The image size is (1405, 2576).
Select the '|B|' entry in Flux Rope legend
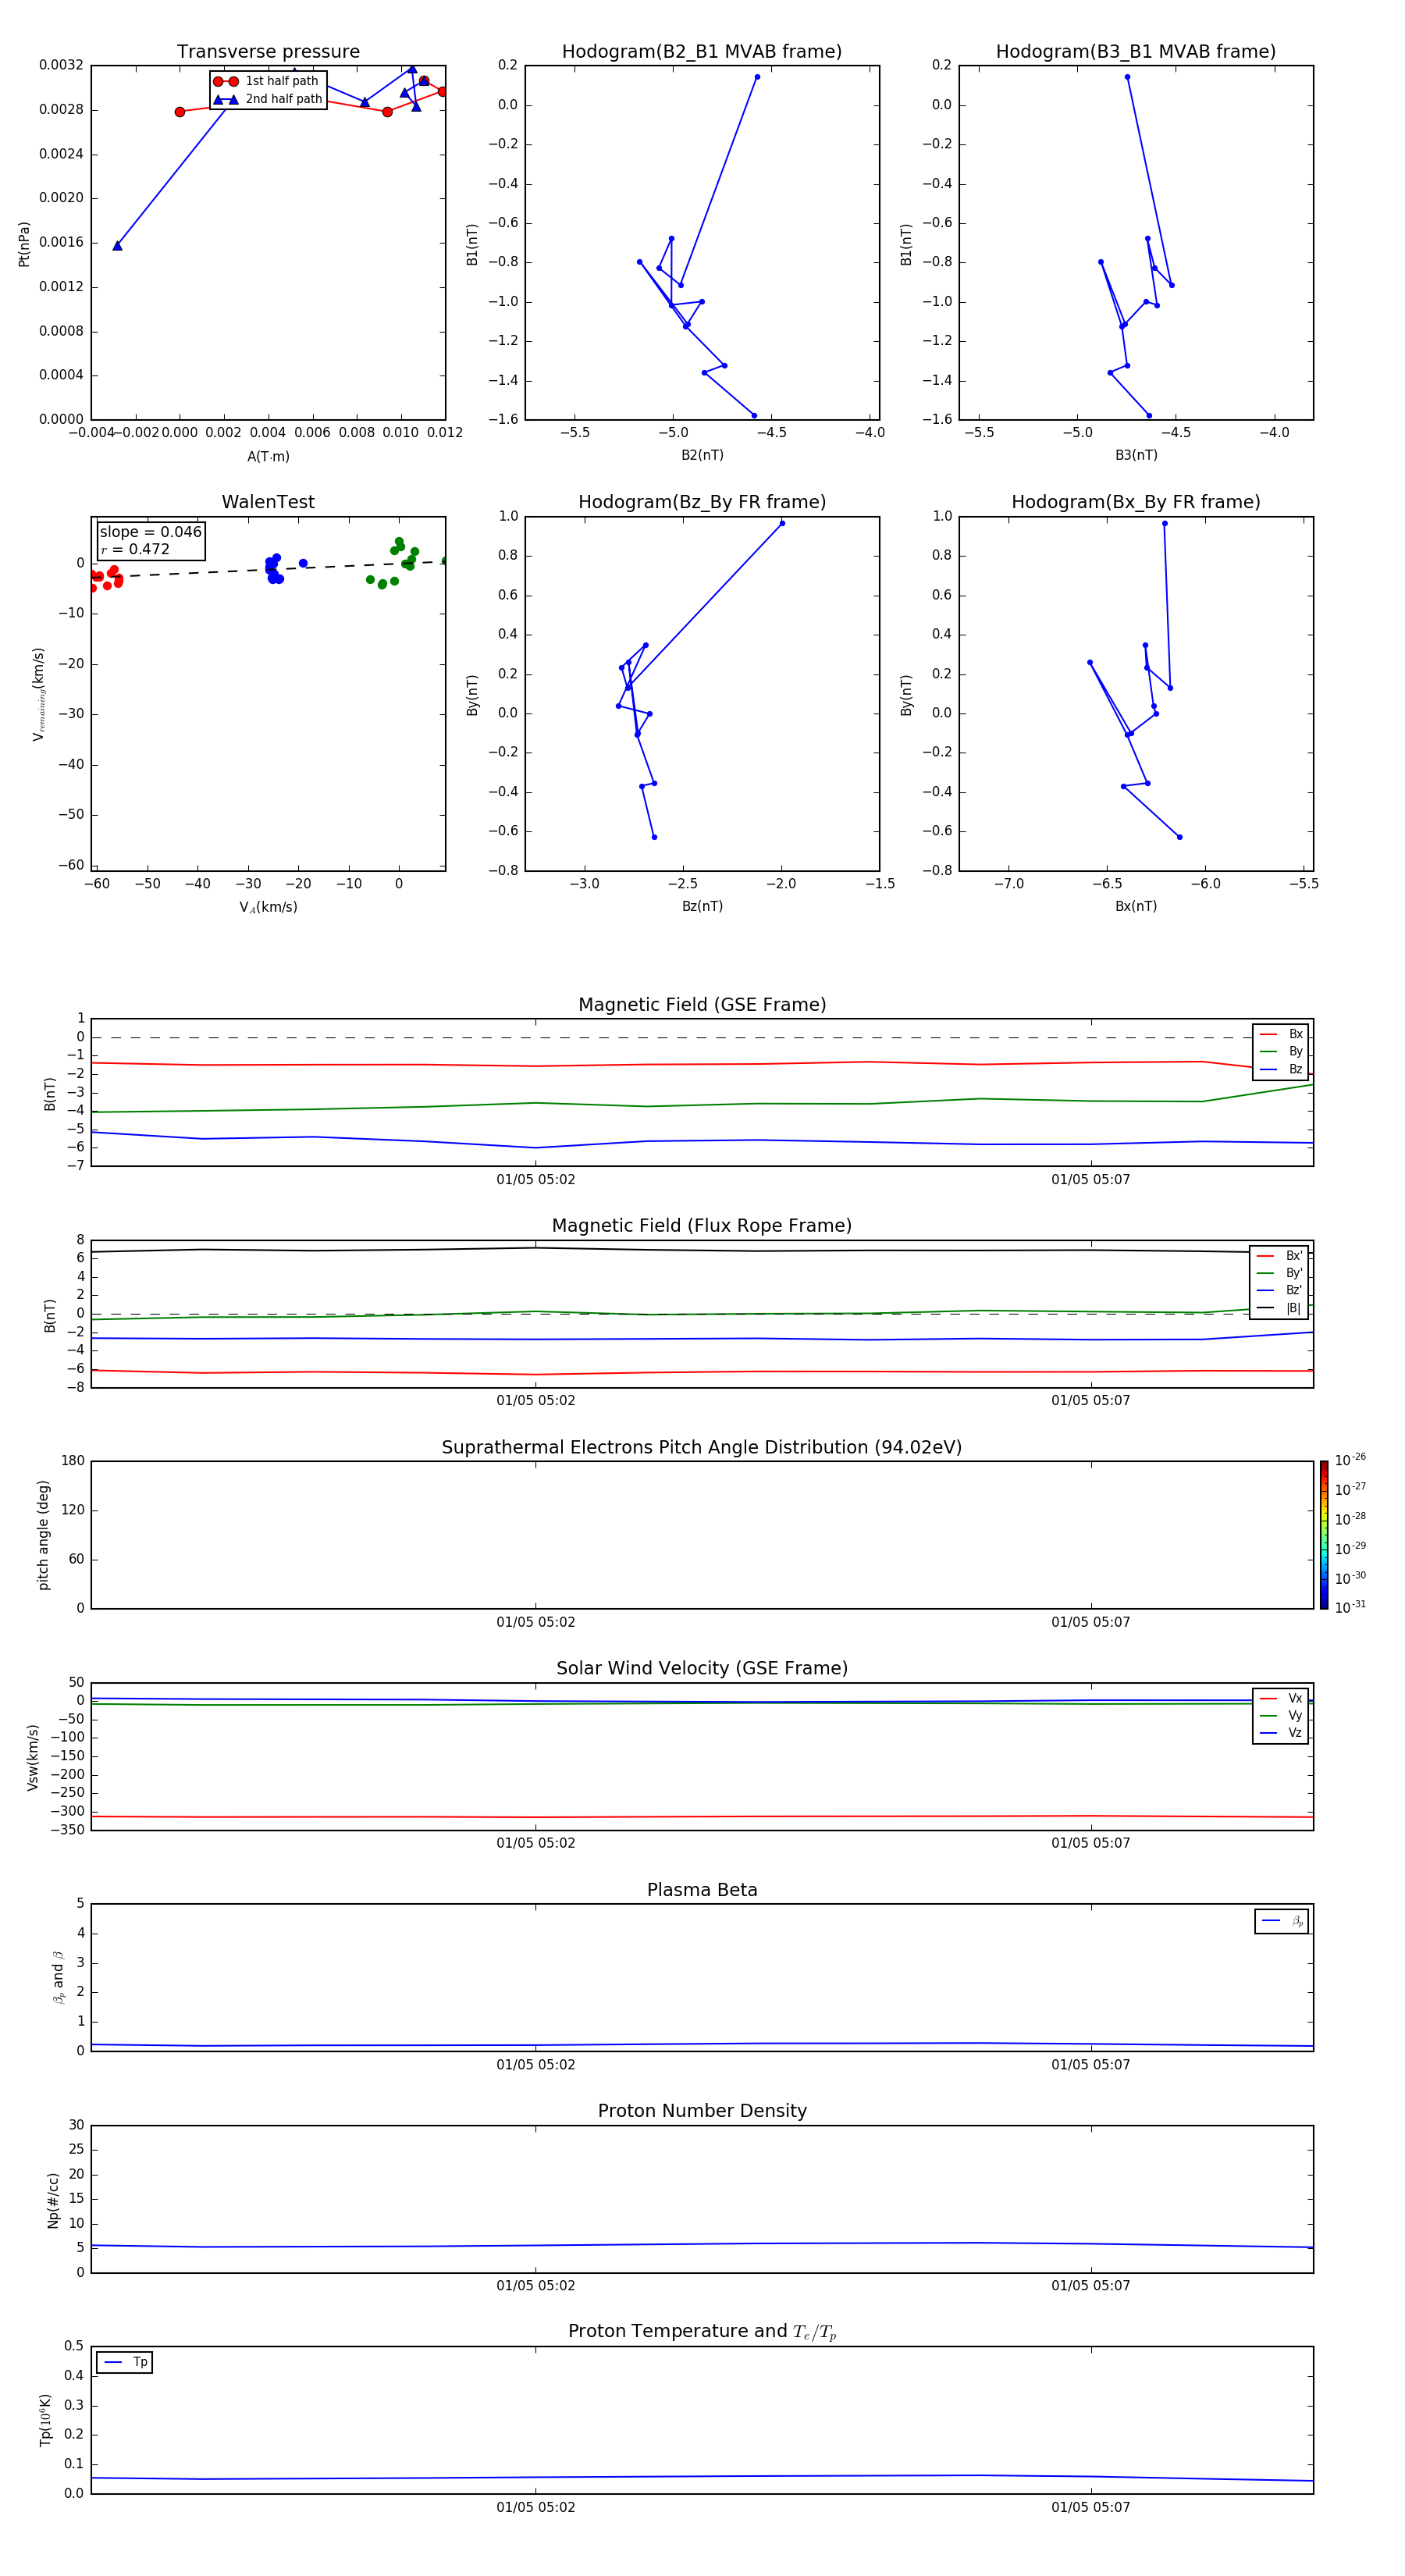tap(1279, 1308)
